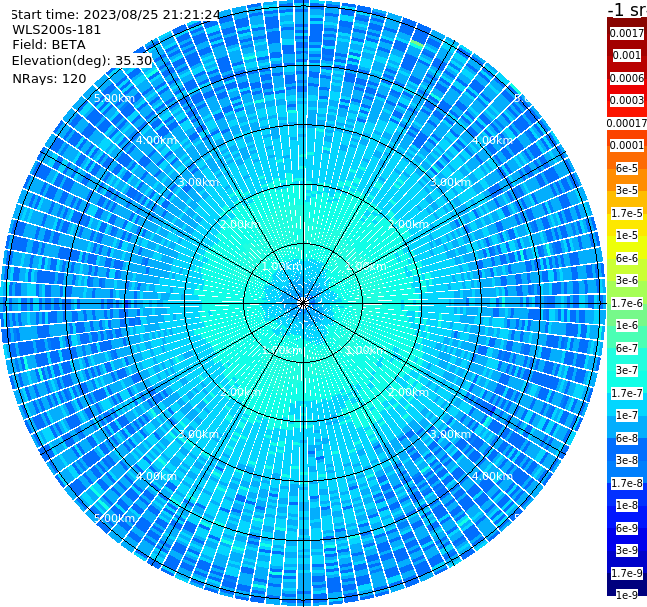Click the Field: BETA label
The width and height of the screenshot is (647, 607).
pos(49,45)
